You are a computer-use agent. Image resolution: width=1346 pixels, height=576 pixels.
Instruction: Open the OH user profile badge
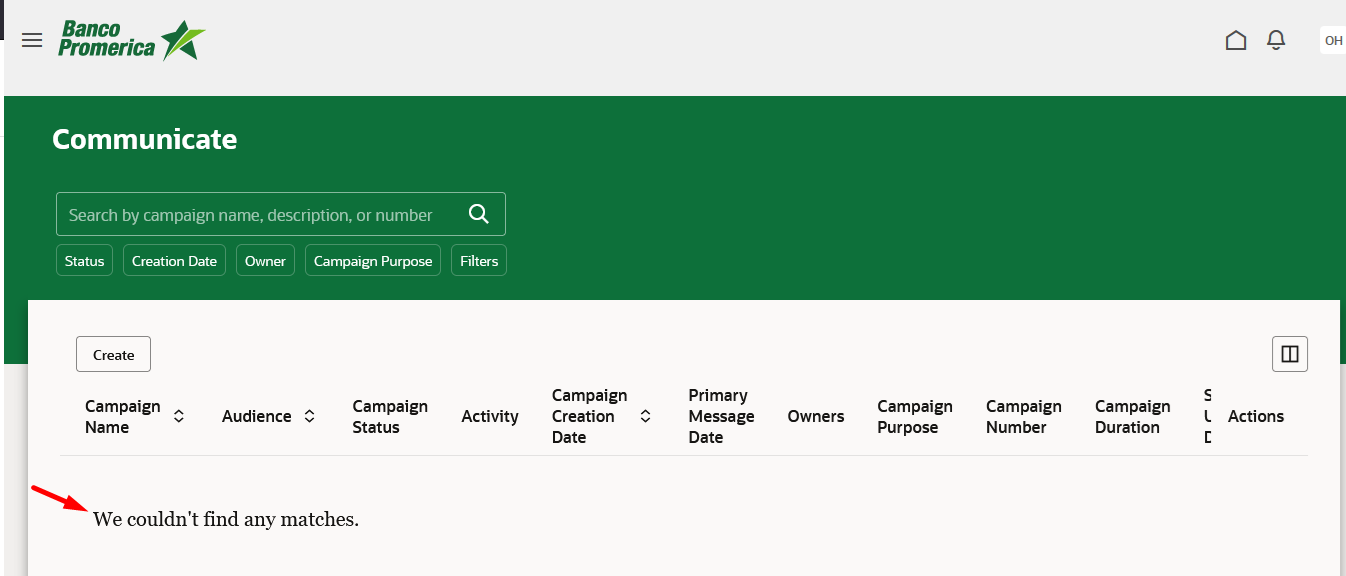[x=1333, y=40]
